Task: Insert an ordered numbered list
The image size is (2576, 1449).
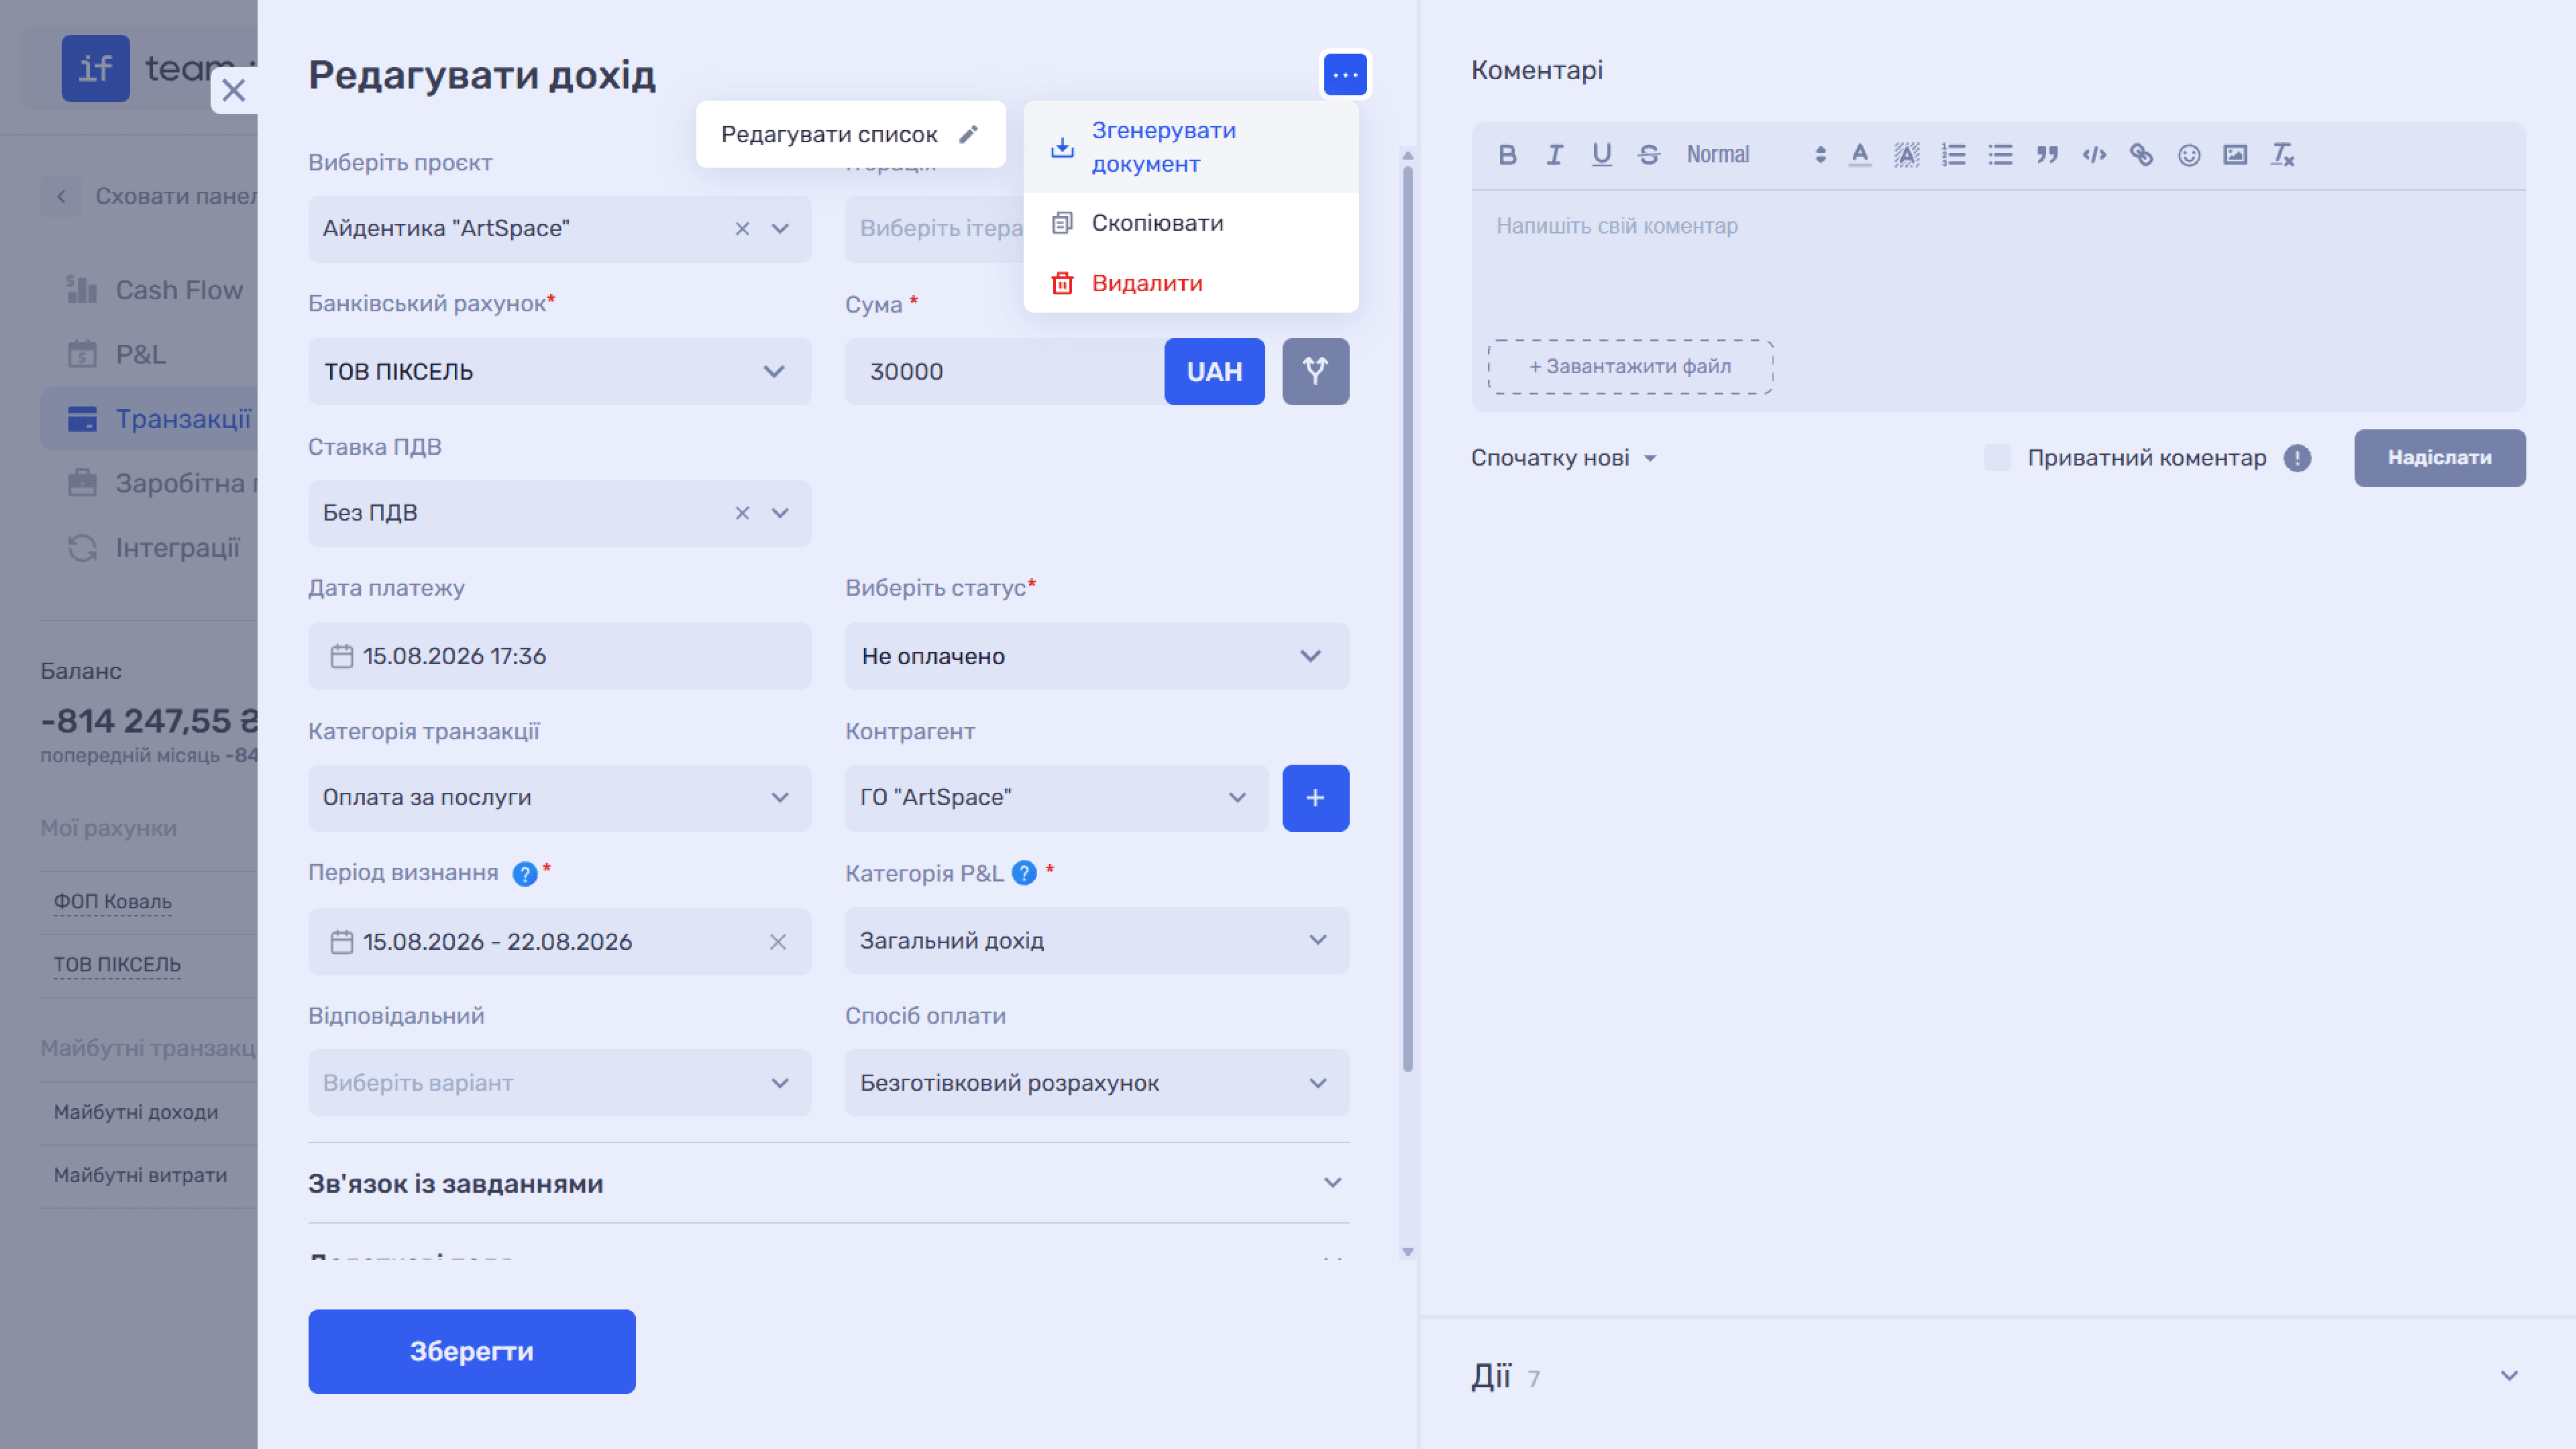Action: pyautogui.click(x=1953, y=155)
